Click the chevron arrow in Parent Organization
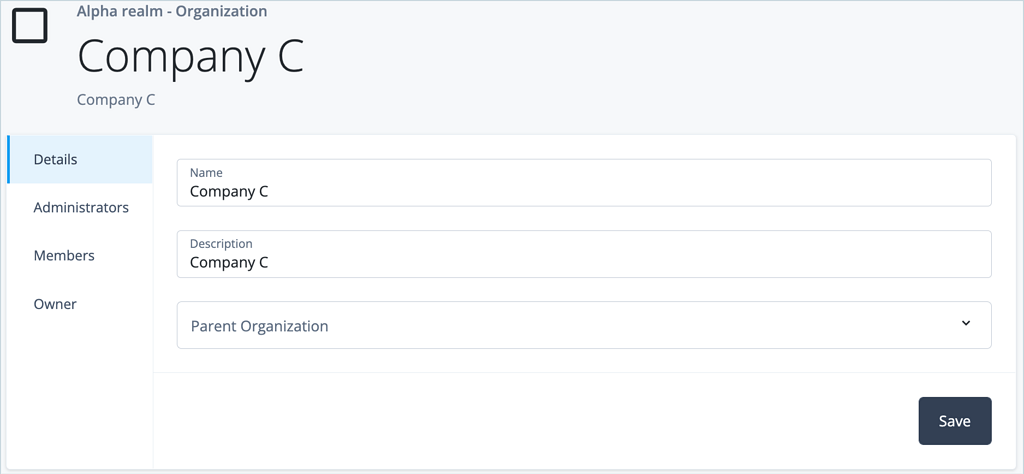 pyautogui.click(x=966, y=323)
